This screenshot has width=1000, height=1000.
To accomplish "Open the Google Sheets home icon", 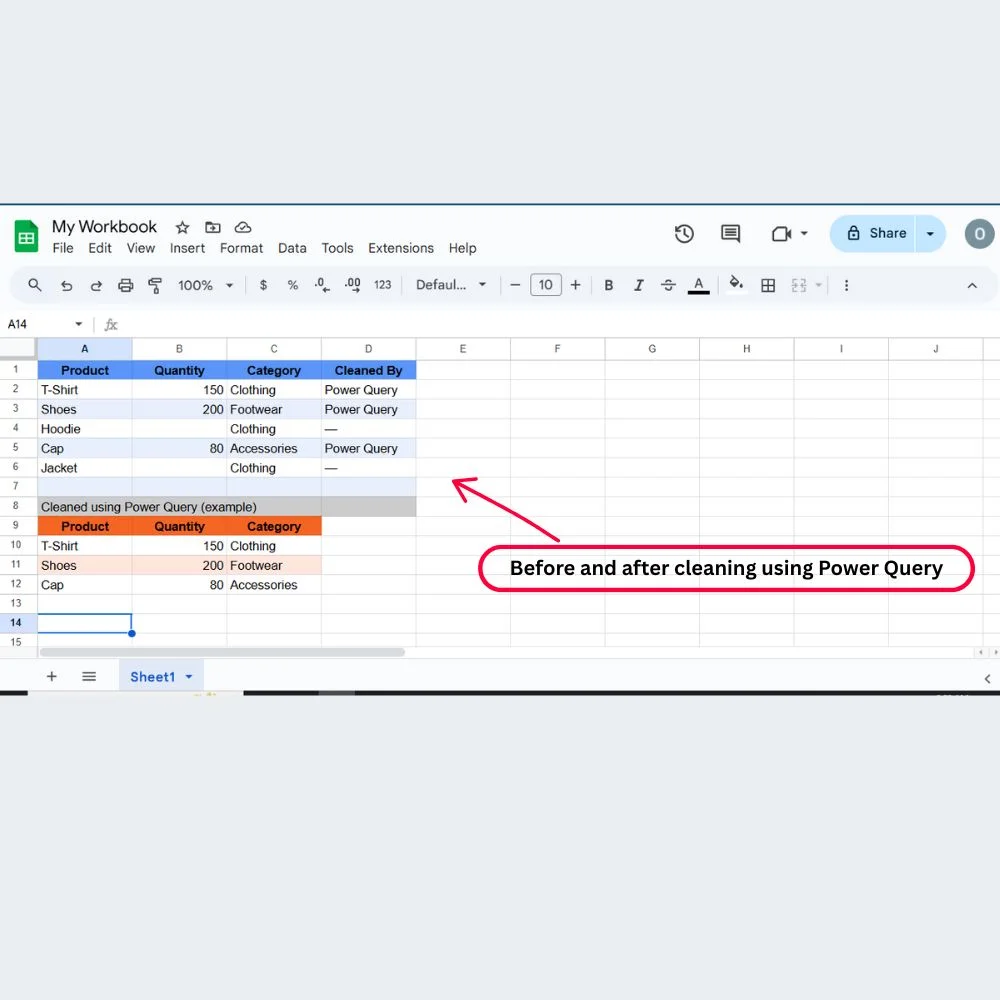I will pyautogui.click(x=26, y=236).
